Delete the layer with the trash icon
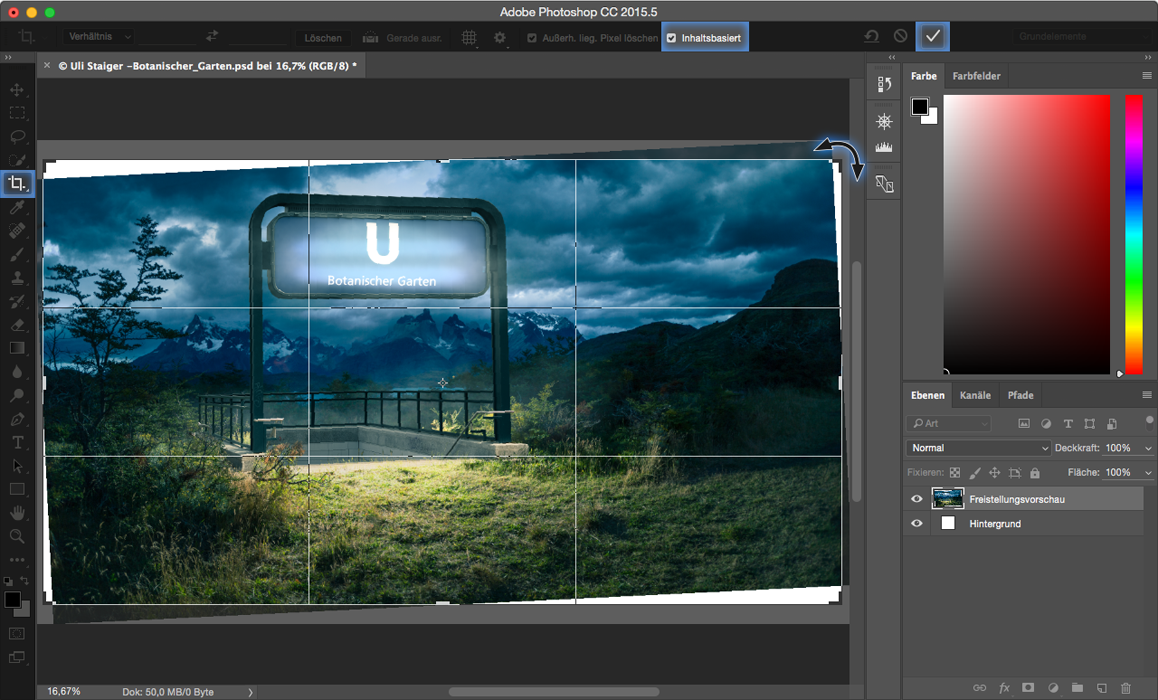 click(1126, 687)
